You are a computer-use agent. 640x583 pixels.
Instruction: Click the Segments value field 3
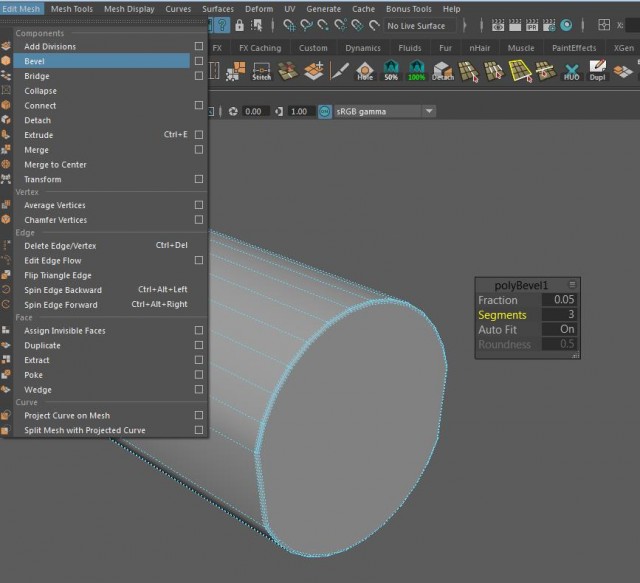pyautogui.click(x=559, y=314)
